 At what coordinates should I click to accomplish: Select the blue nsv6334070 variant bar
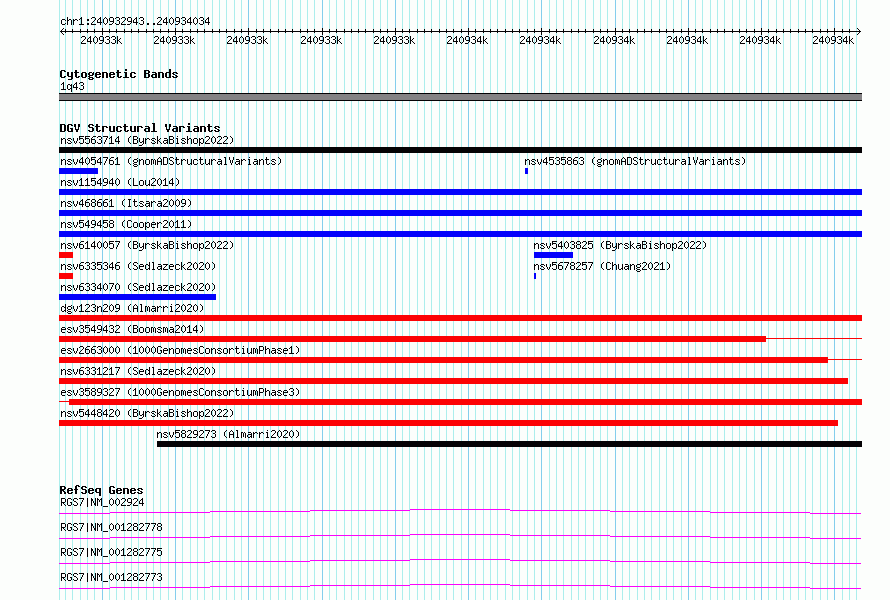point(137,297)
